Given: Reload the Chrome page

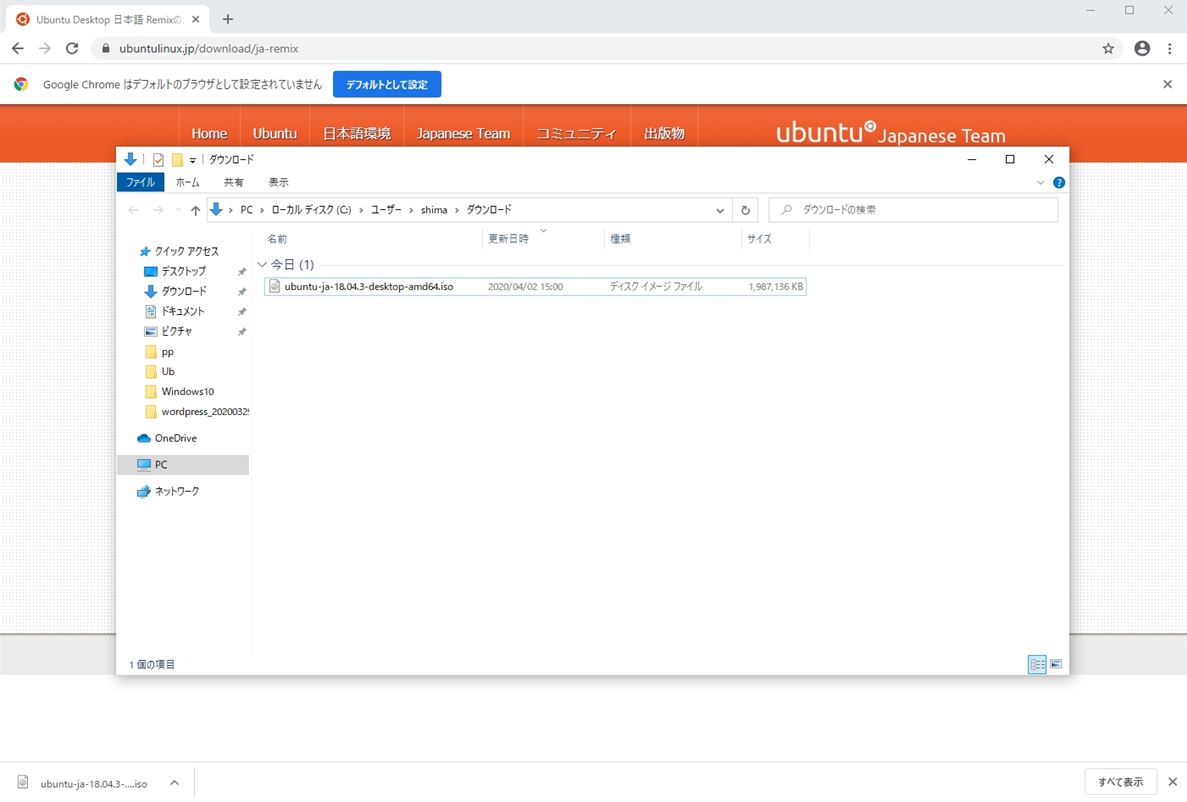Looking at the screenshot, I should pos(72,48).
